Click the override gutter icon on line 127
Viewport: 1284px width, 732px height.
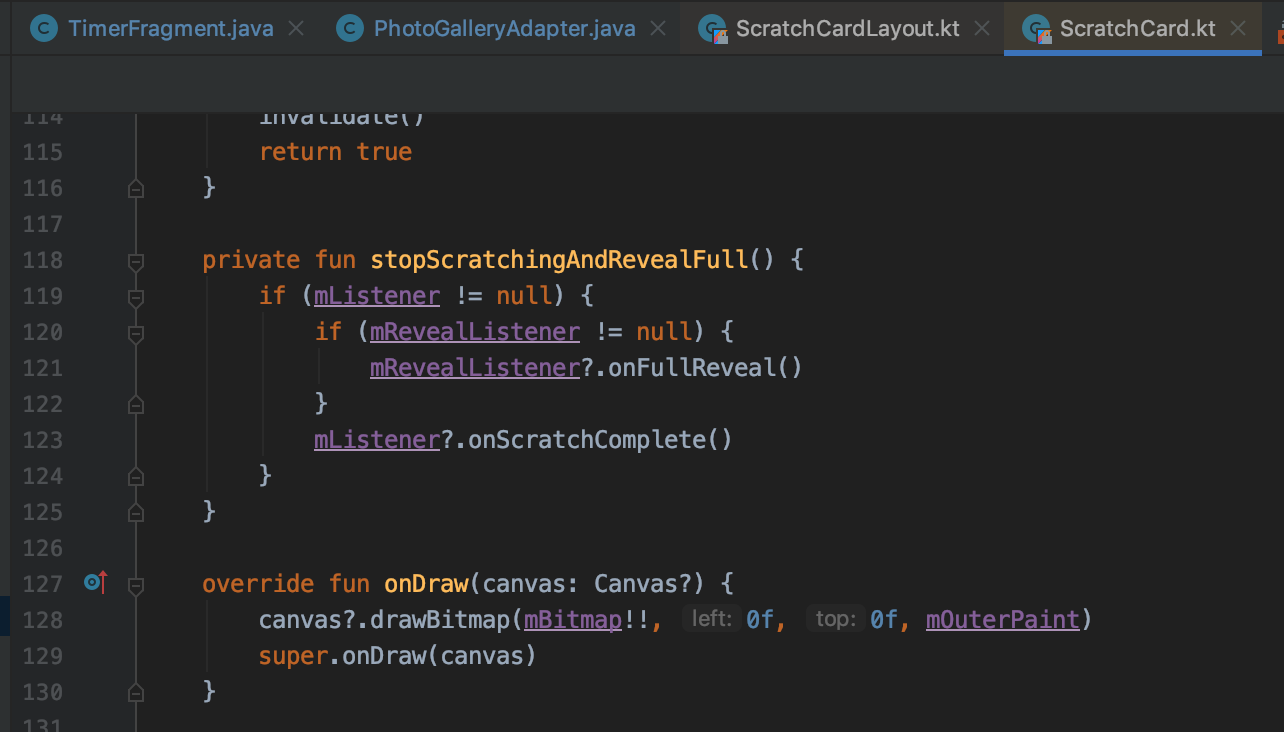[95, 582]
